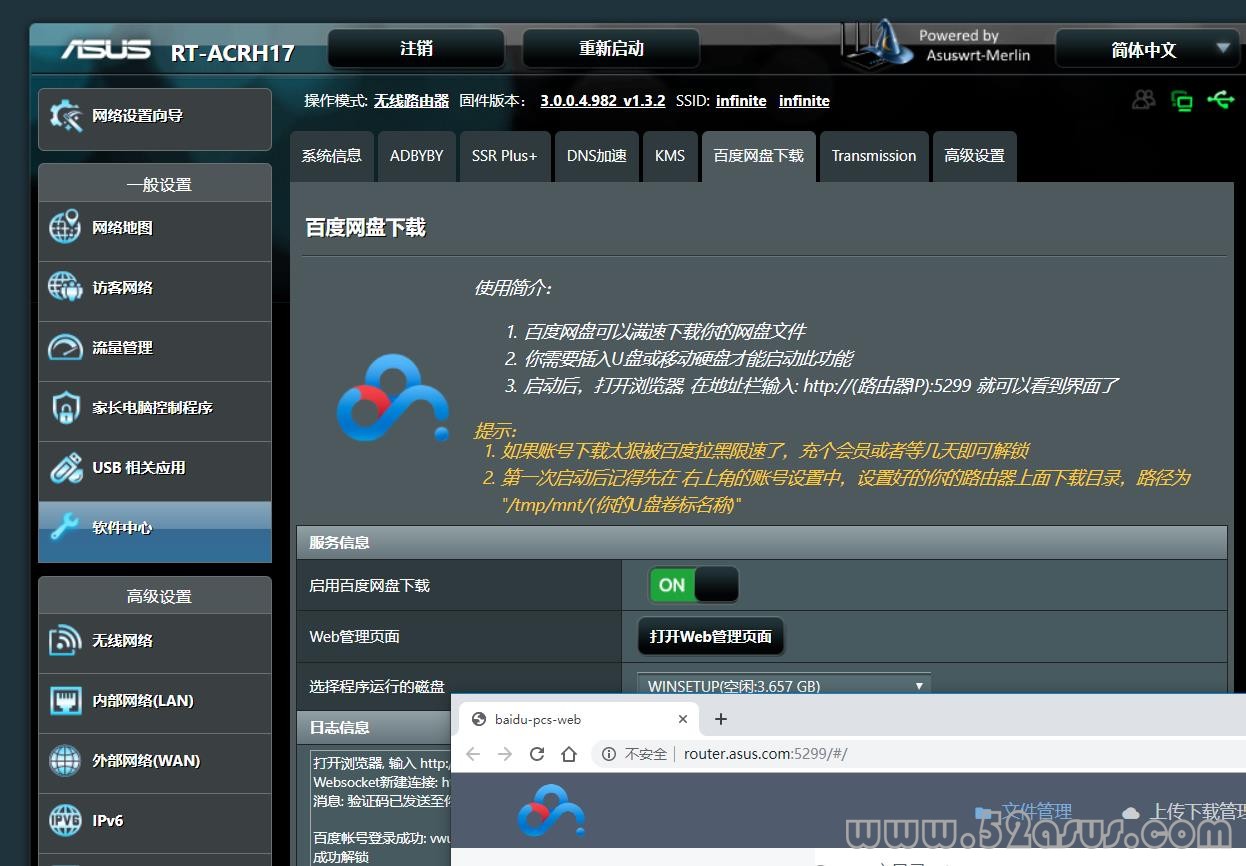Image resolution: width=1246 pixels, height=866 pixels.
Task: Expand the WINSETUP disk selection dropdown
Action: point(784,686)
